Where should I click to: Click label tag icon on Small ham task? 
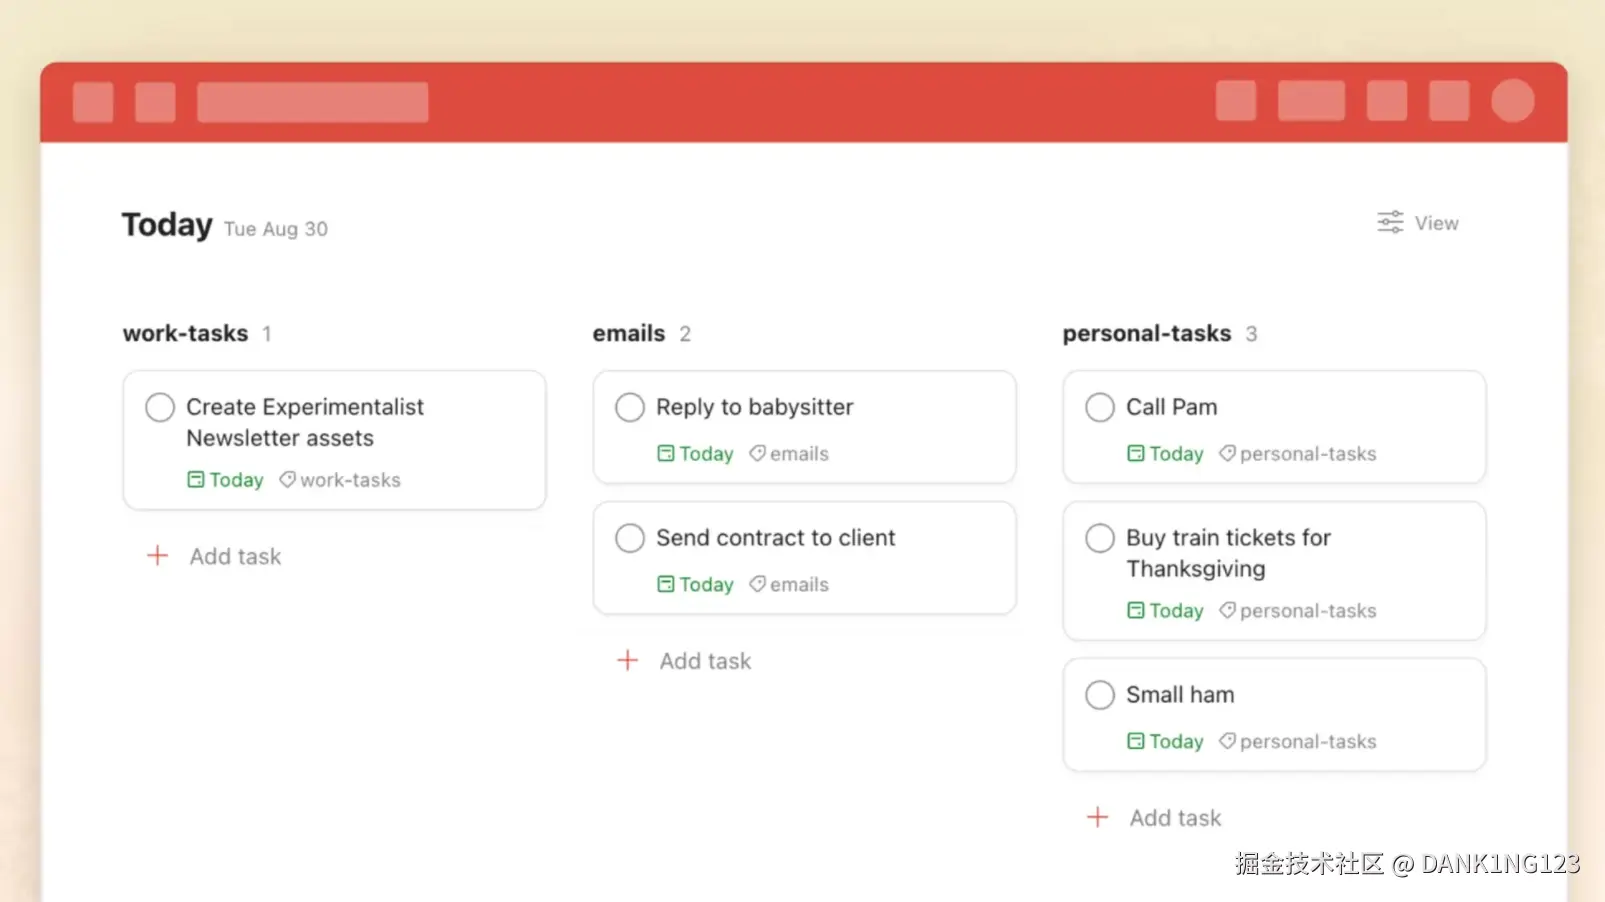tap(1227, 741)
